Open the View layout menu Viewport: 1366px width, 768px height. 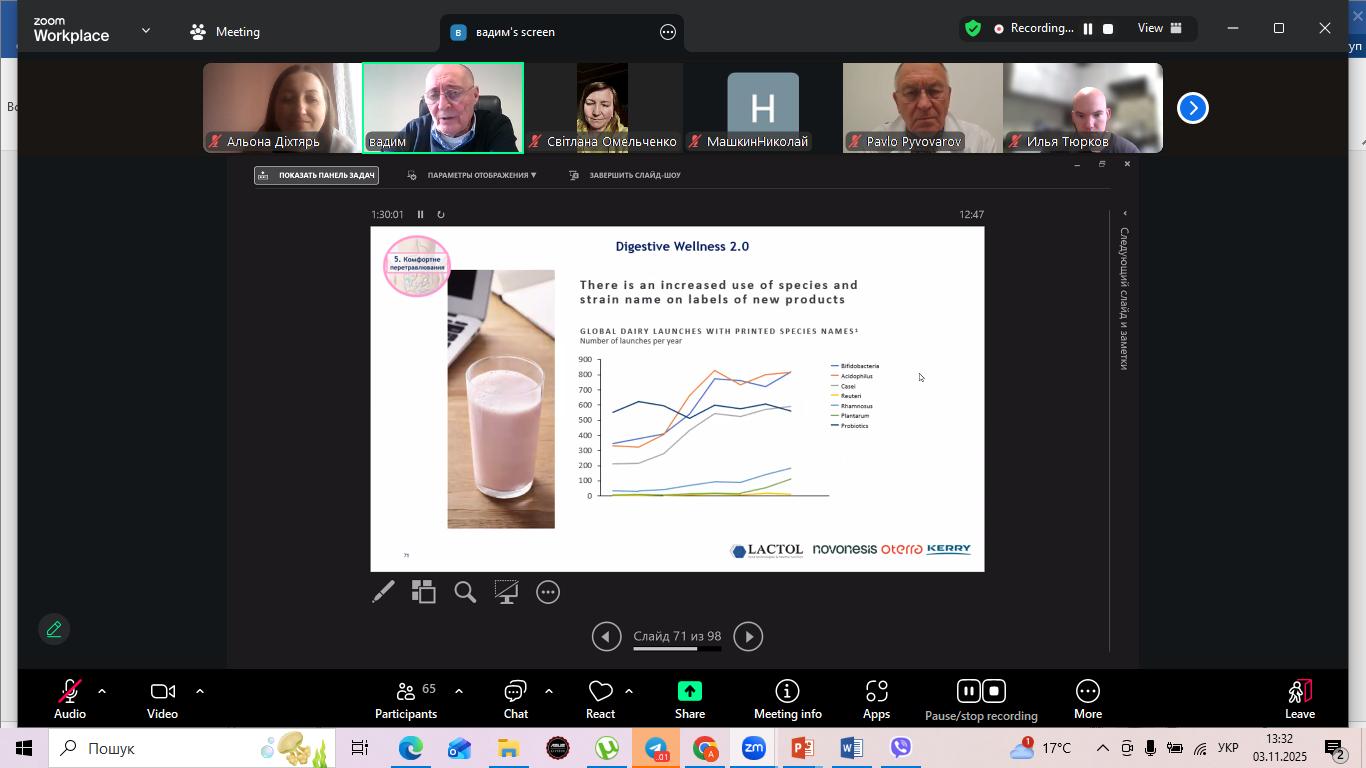[x=1159, y=29]
